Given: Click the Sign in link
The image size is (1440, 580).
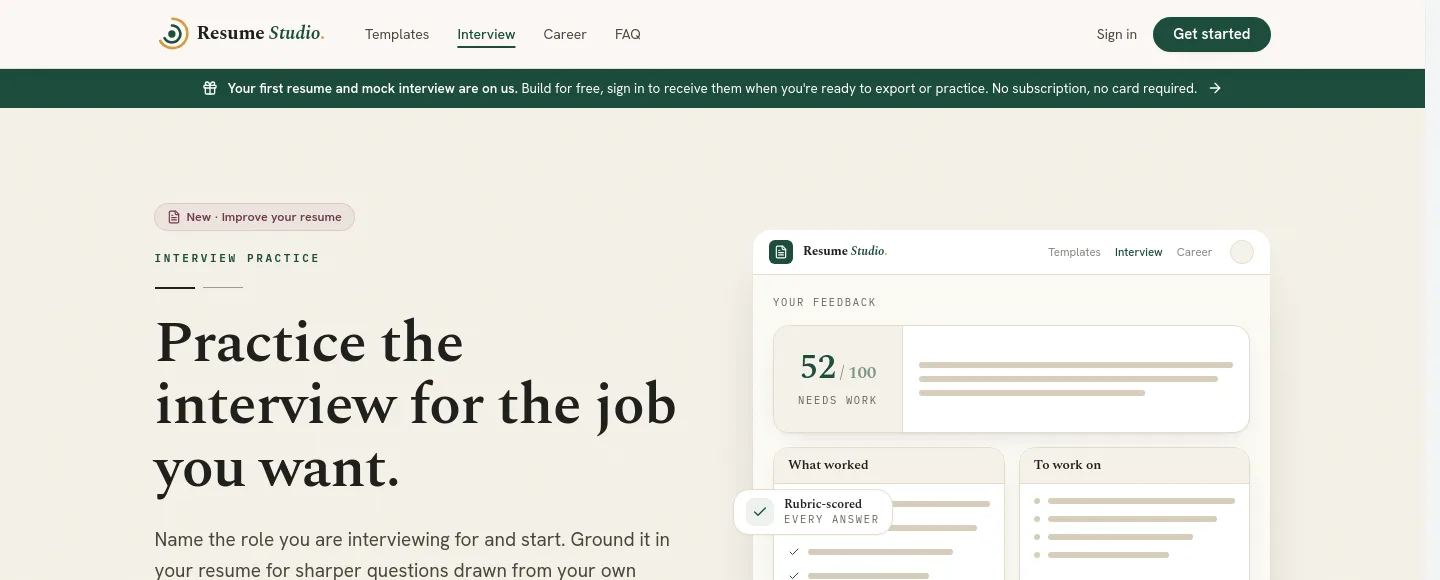Looking at the screenshot, I should 1117,34.
